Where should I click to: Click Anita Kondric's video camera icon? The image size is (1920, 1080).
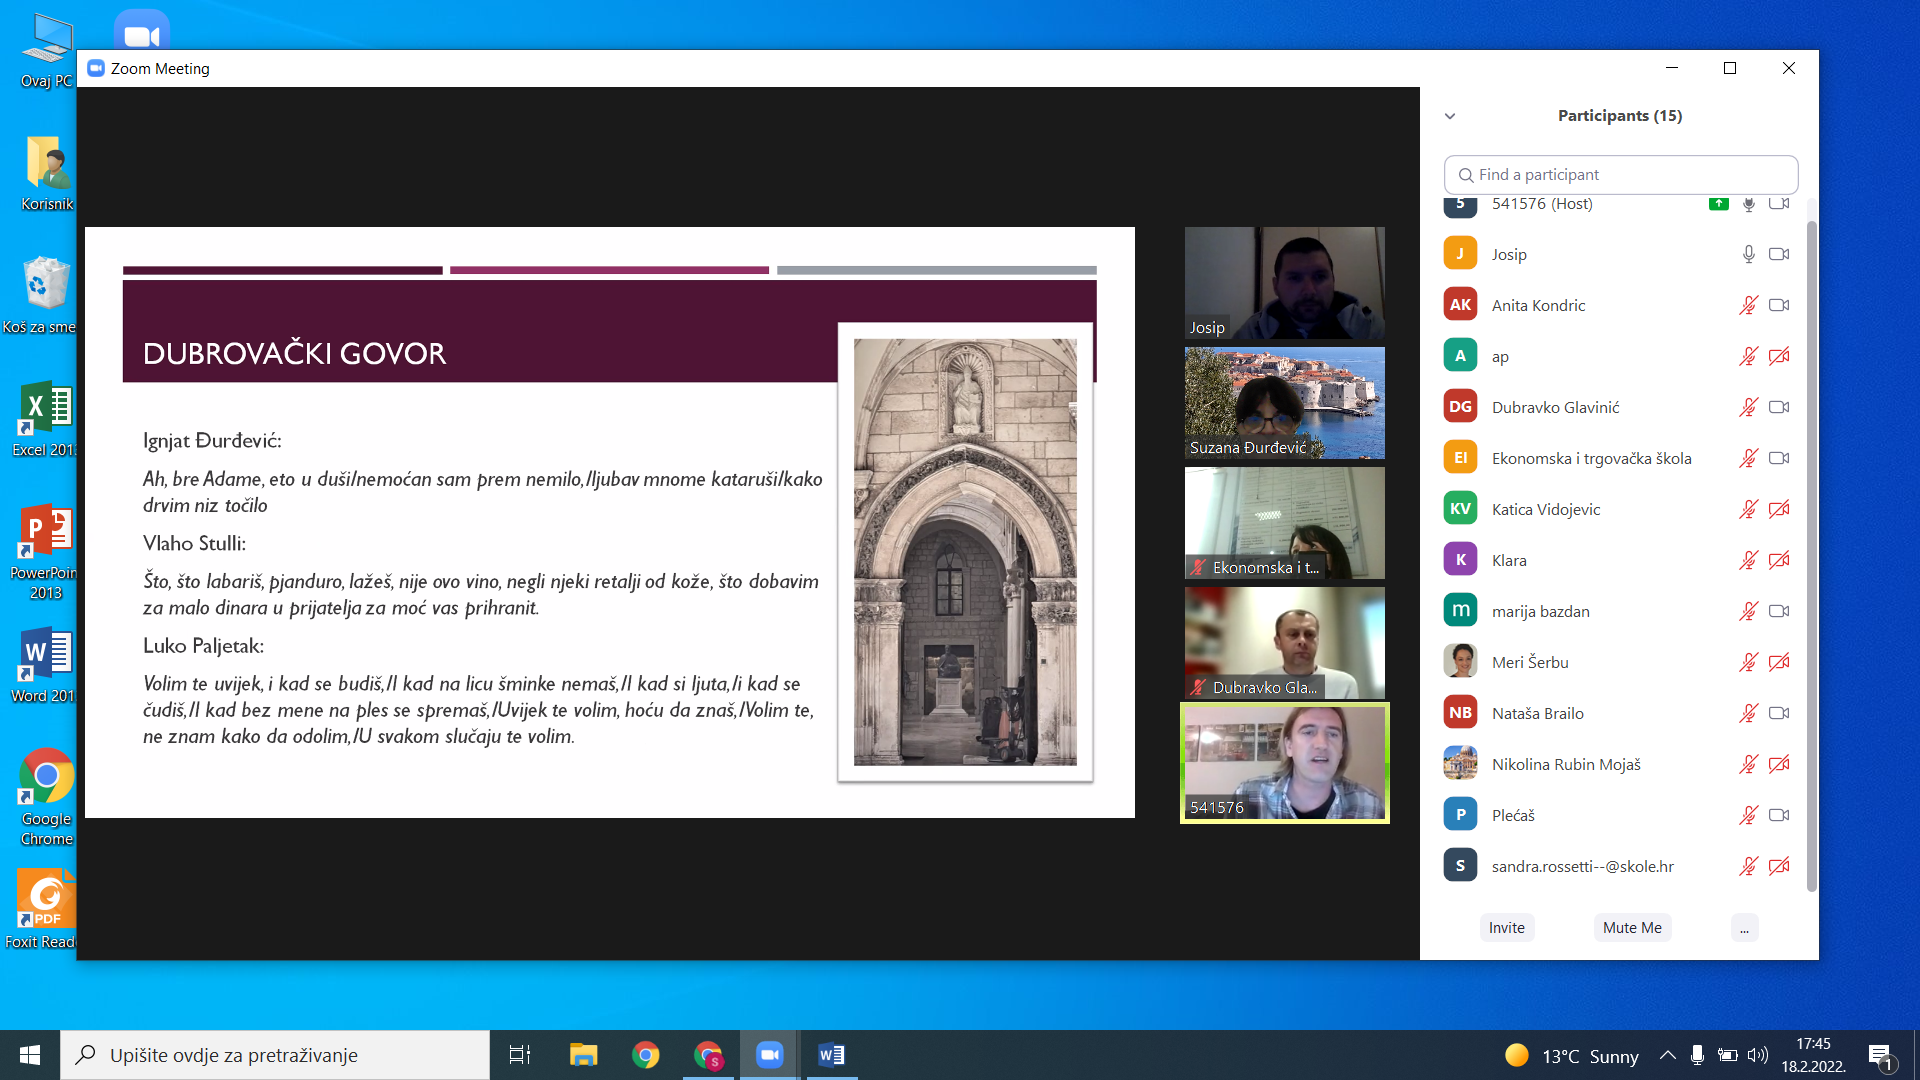click(x=1779, y=305)
